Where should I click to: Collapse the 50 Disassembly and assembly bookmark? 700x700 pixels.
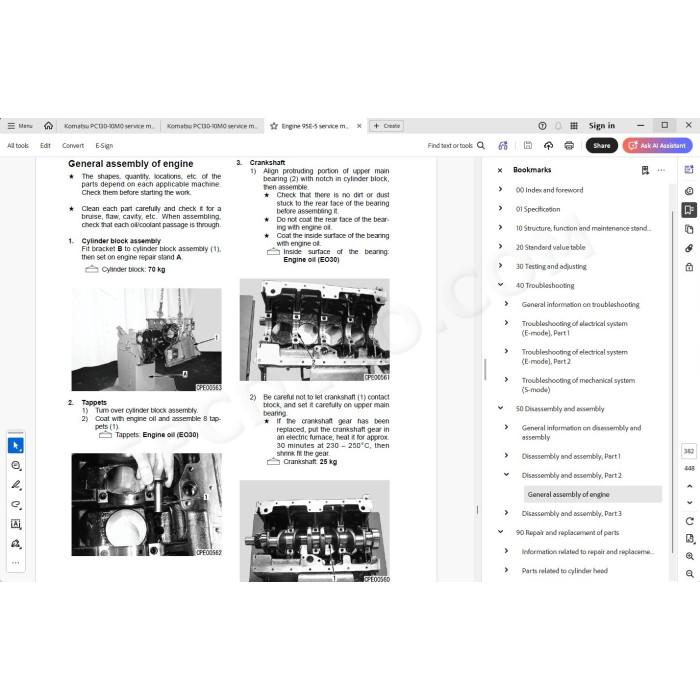pos(500,408)
